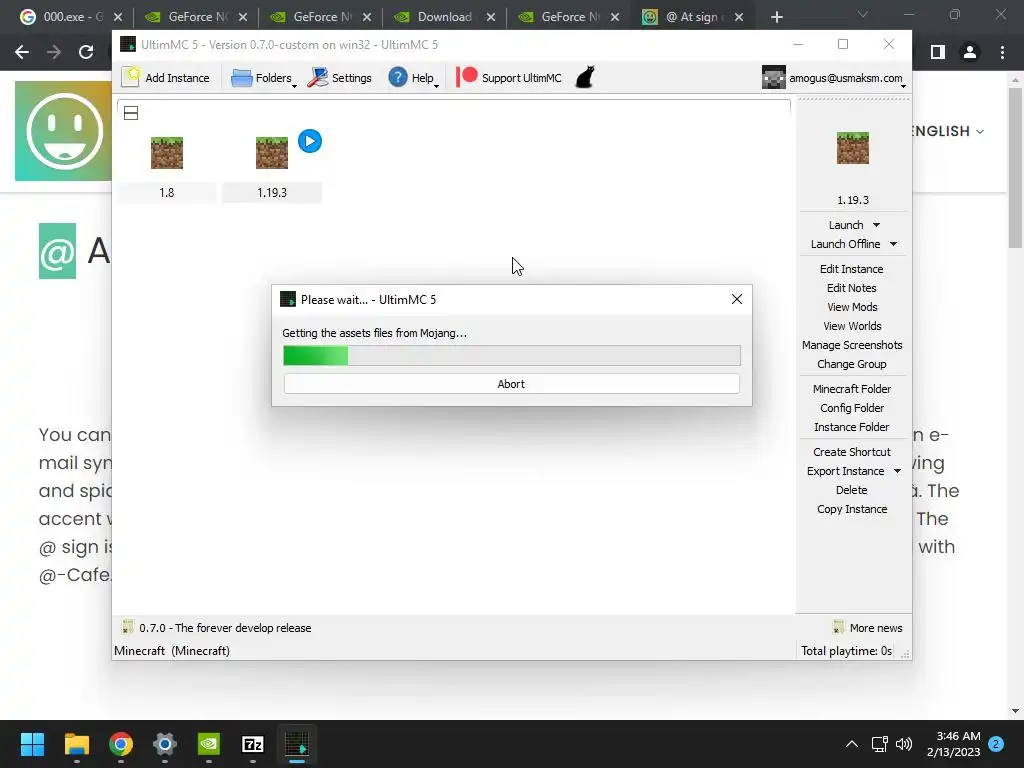Reload the Chrome page
Image resolution: width=1024 pixels, height=768 pixels.
pyautogui.click(x=86, y=52)
